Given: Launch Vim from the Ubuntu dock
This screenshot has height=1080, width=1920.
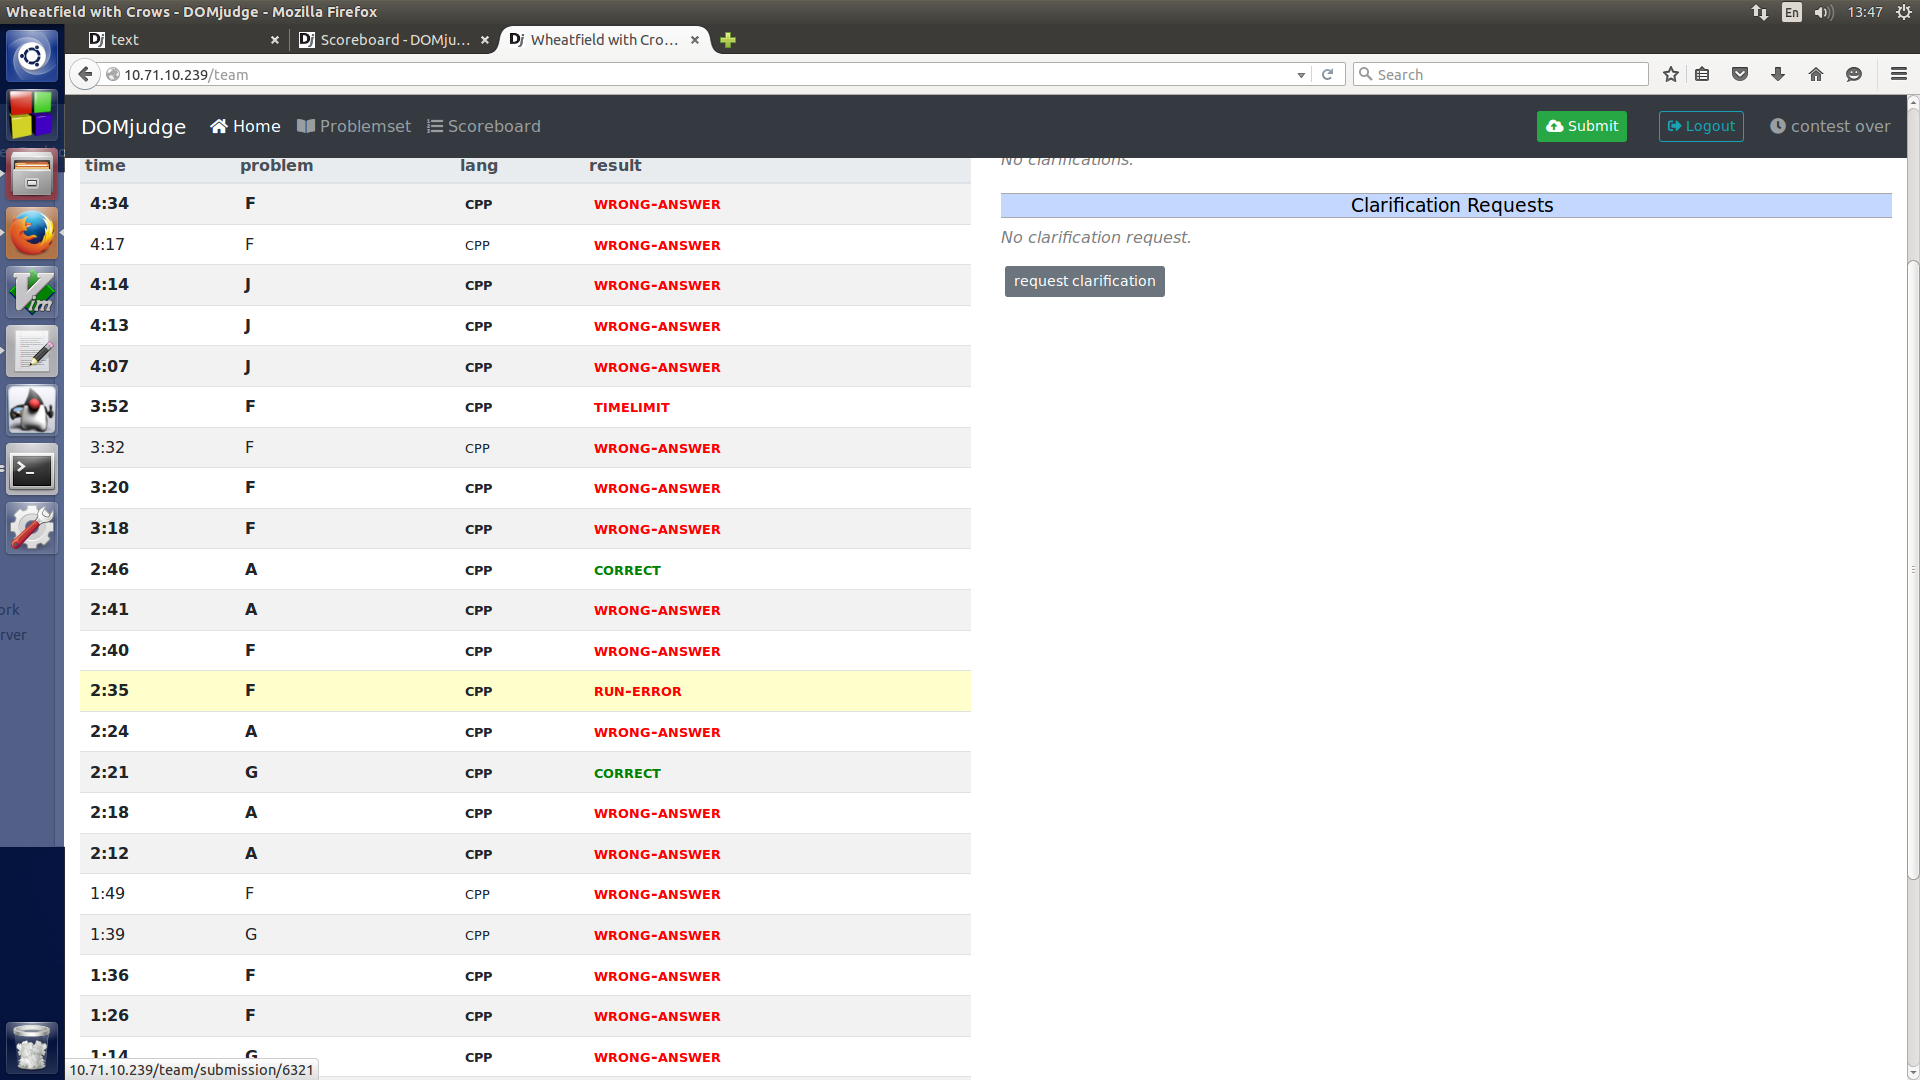Looking at the screenshot, I should [x=32, y=293].
